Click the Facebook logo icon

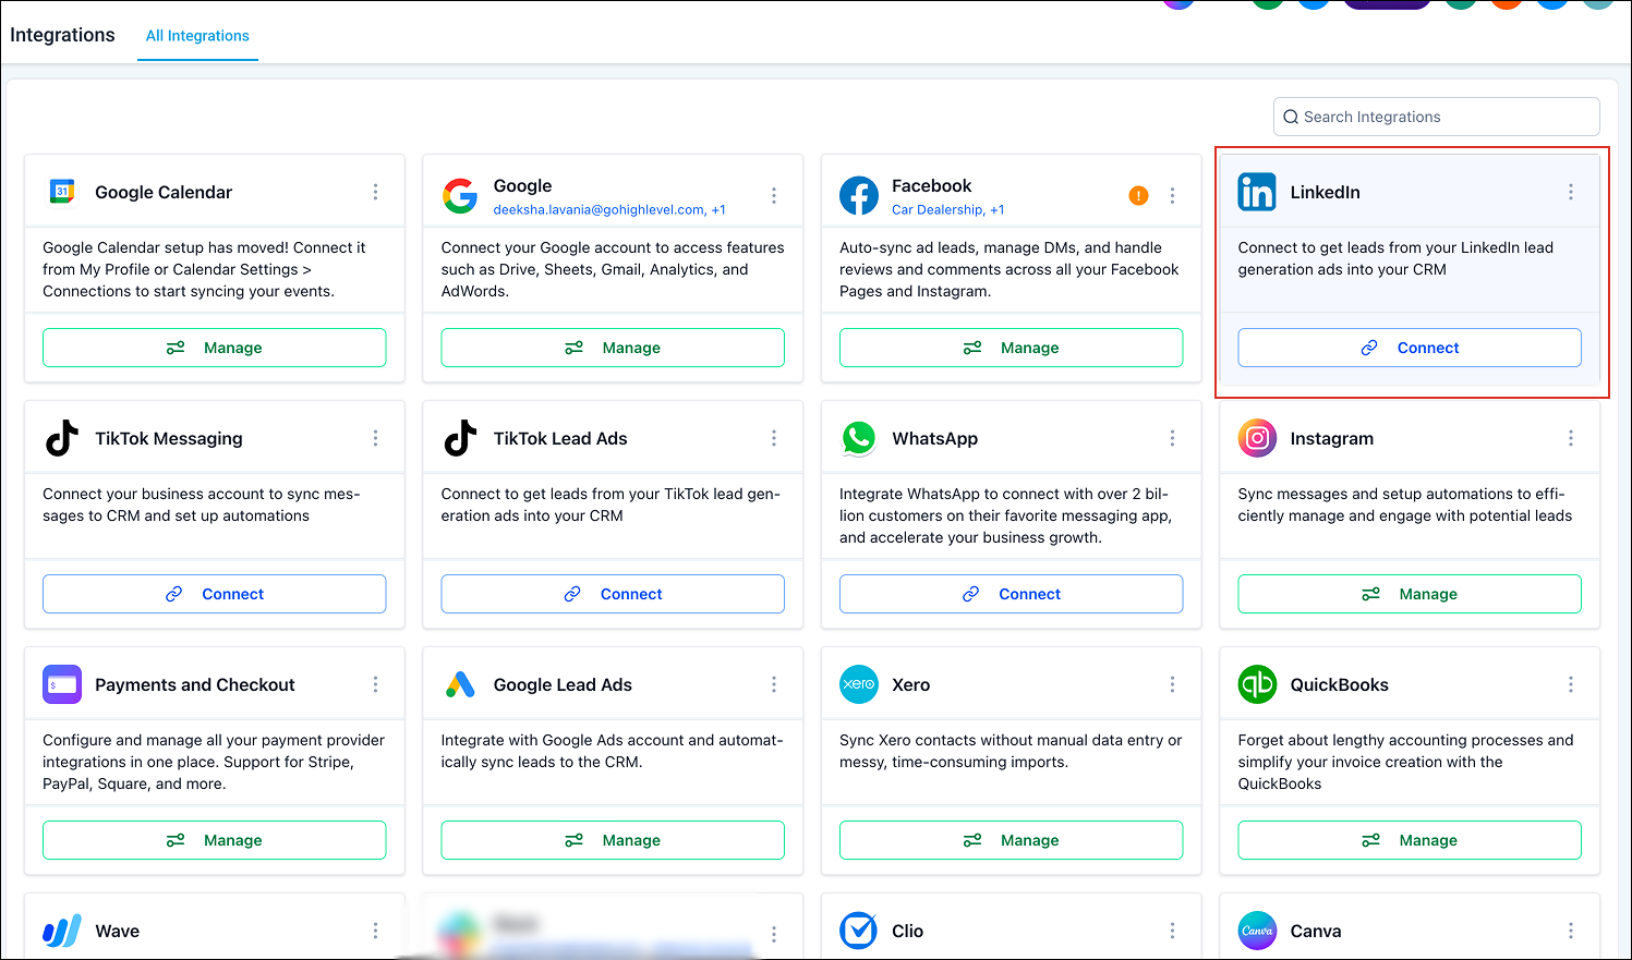coord(859,196)
